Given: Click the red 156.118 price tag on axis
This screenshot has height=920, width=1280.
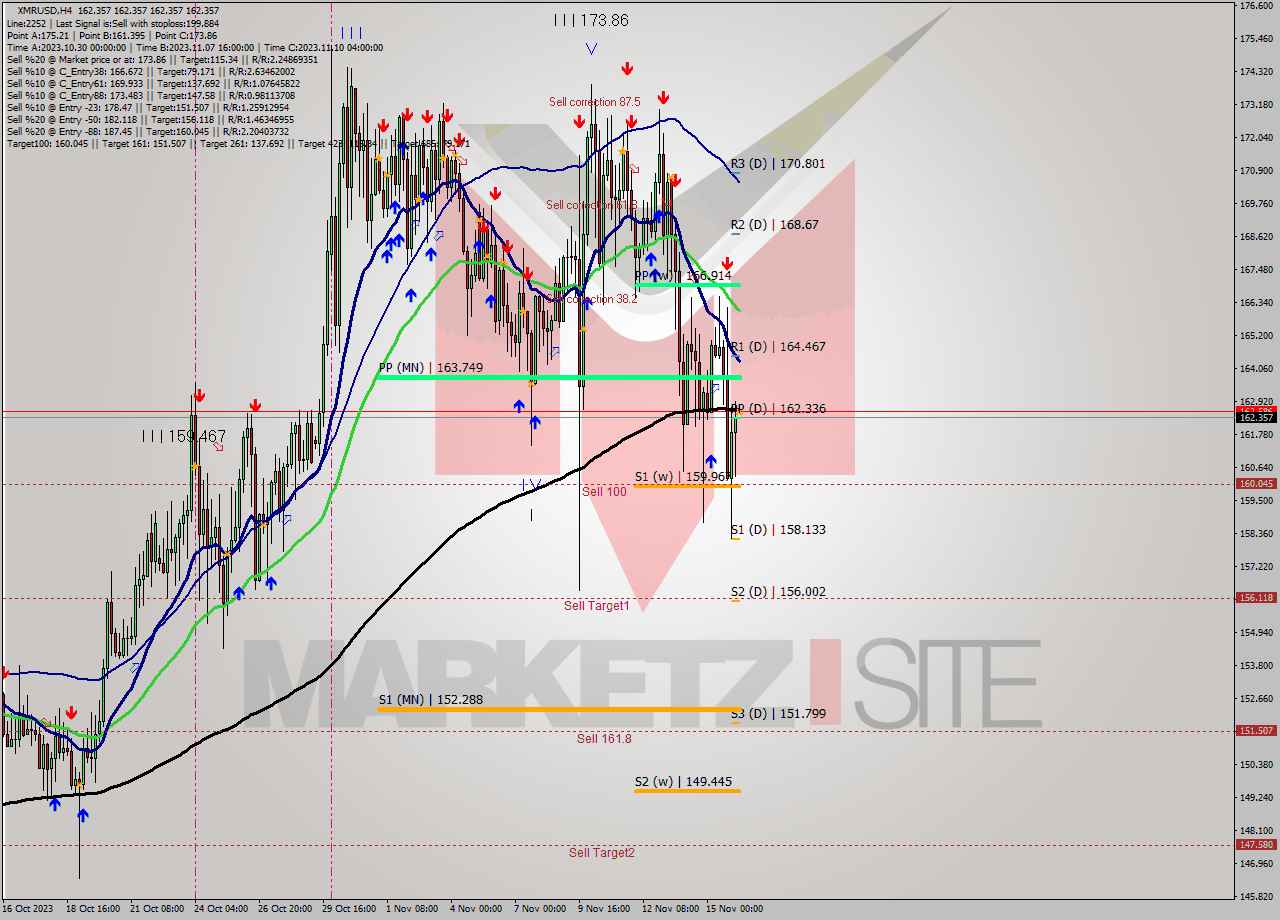Looking at the screenshot, I should pos(1257,597).
